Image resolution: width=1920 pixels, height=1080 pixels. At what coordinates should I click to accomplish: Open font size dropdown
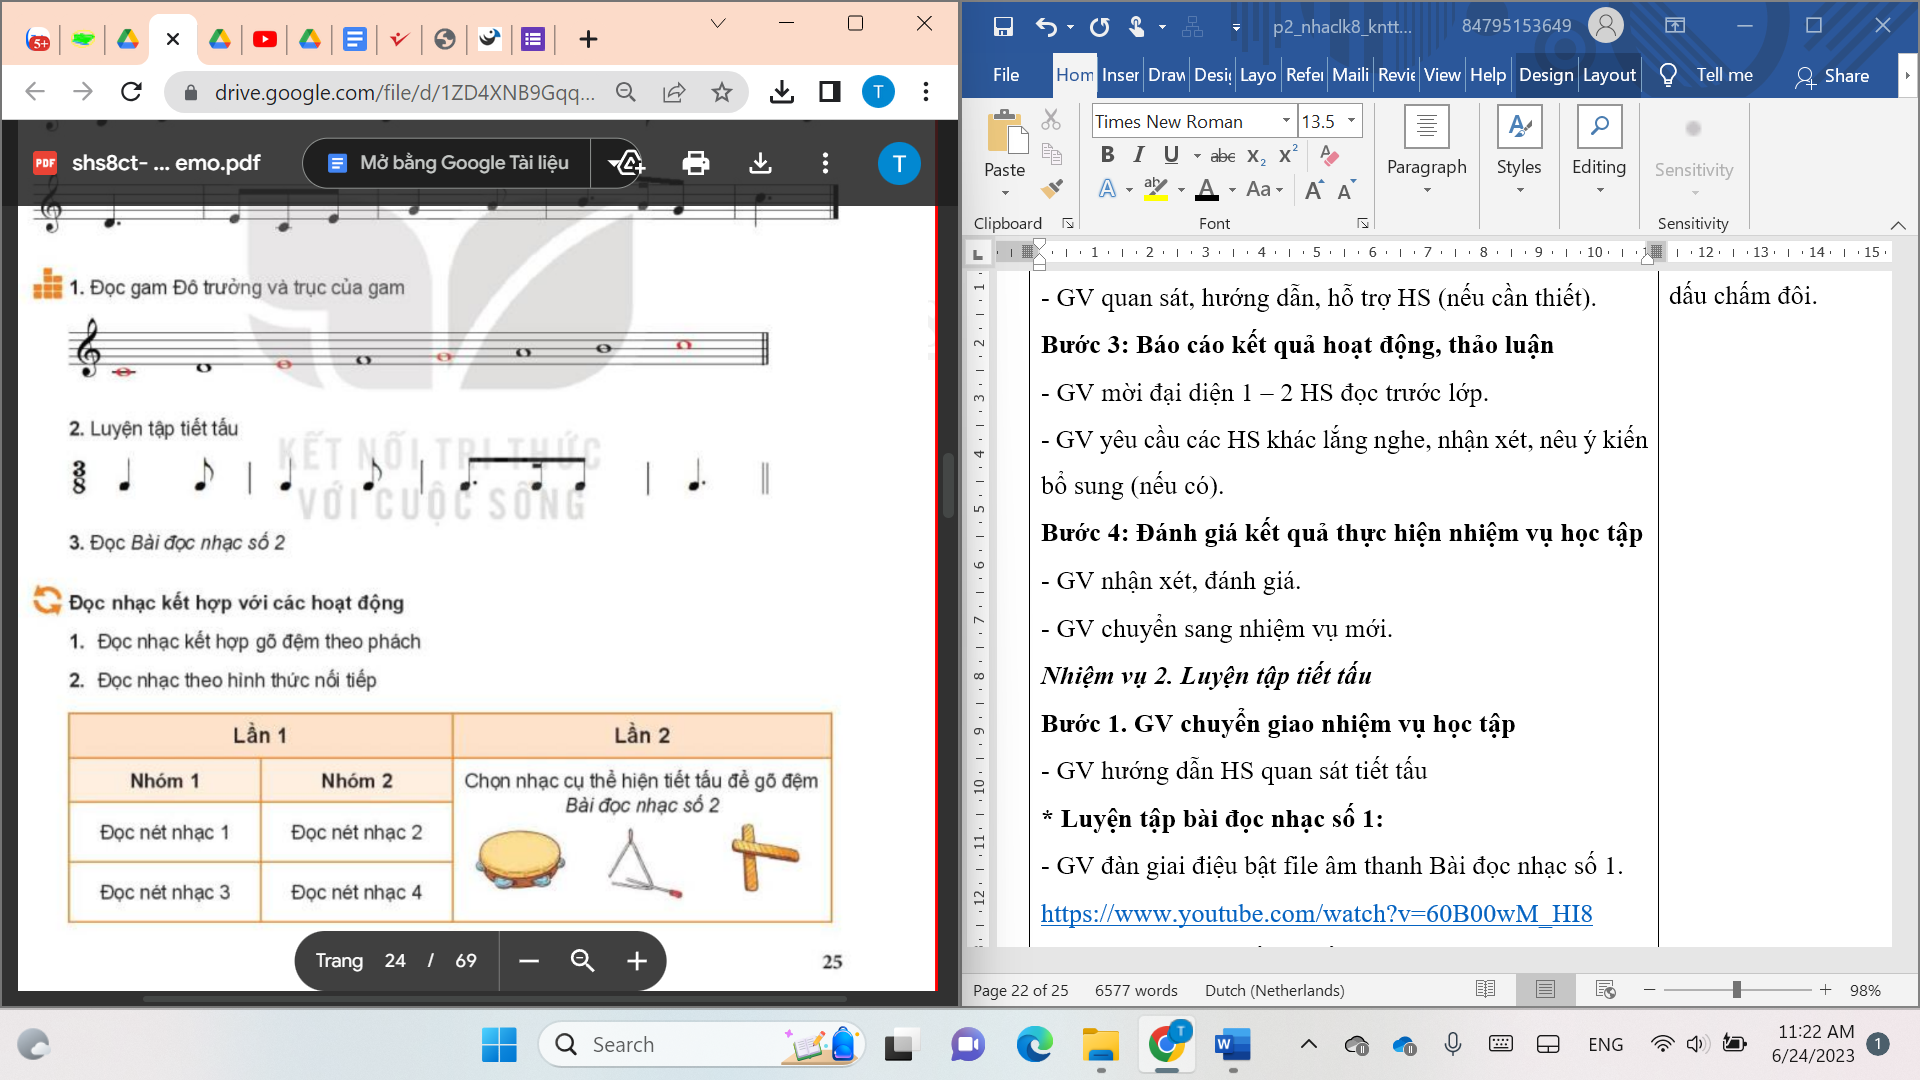click(1351, 121)
